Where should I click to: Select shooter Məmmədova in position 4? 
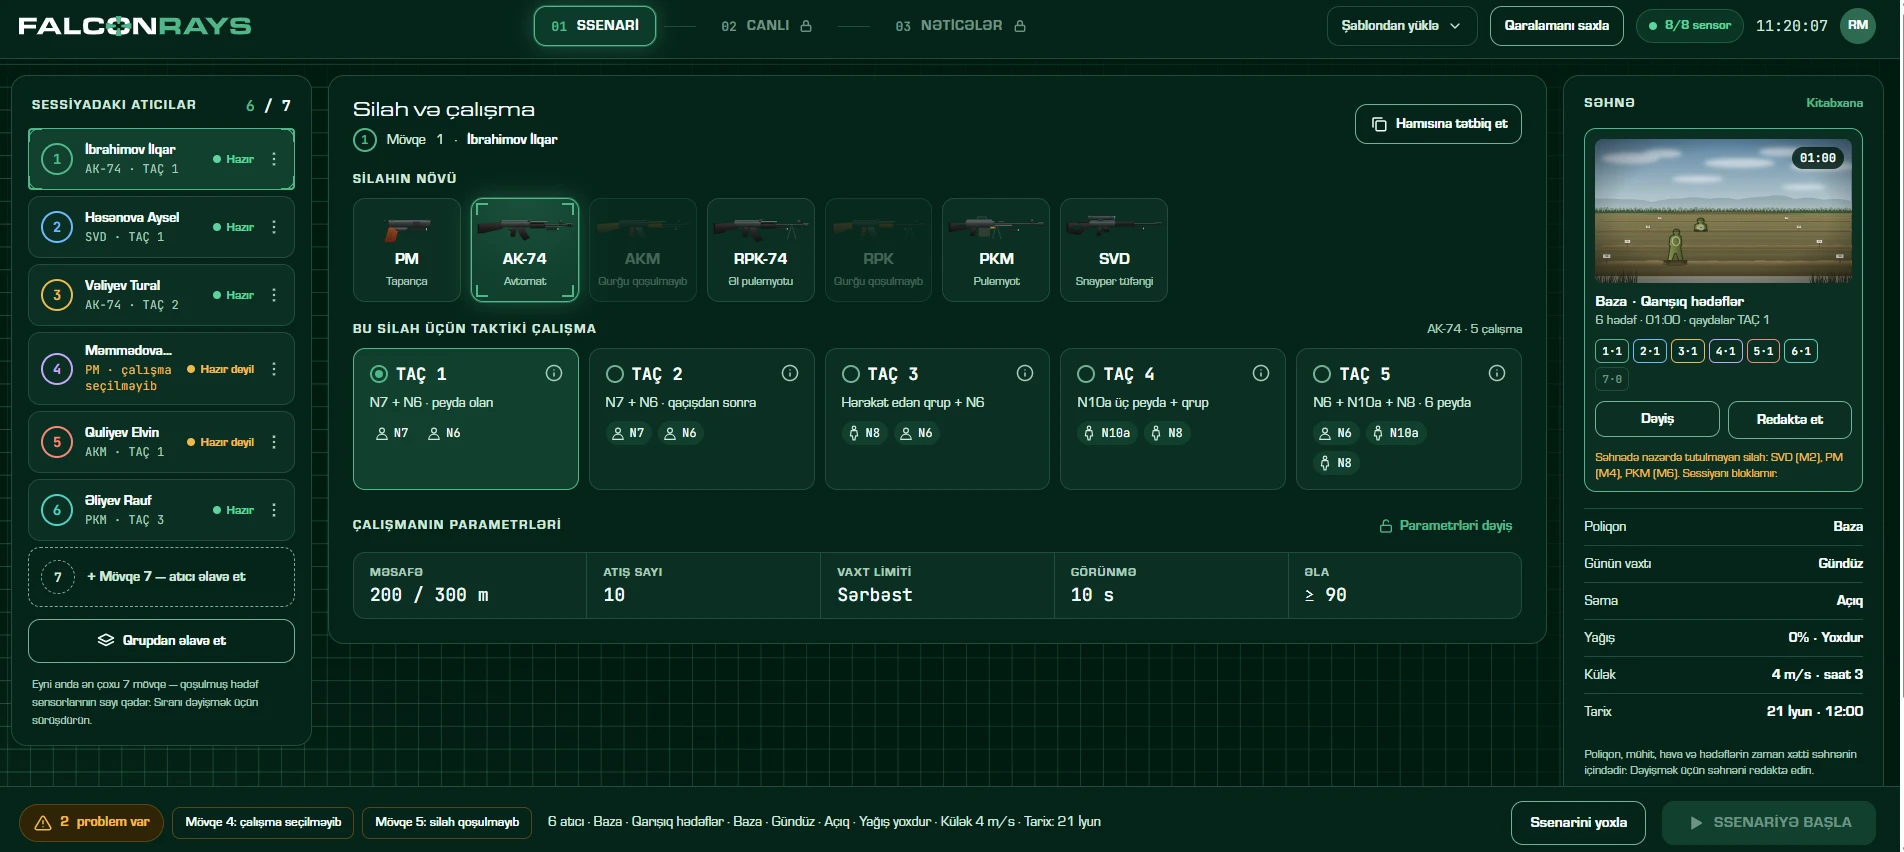(161, 368)
